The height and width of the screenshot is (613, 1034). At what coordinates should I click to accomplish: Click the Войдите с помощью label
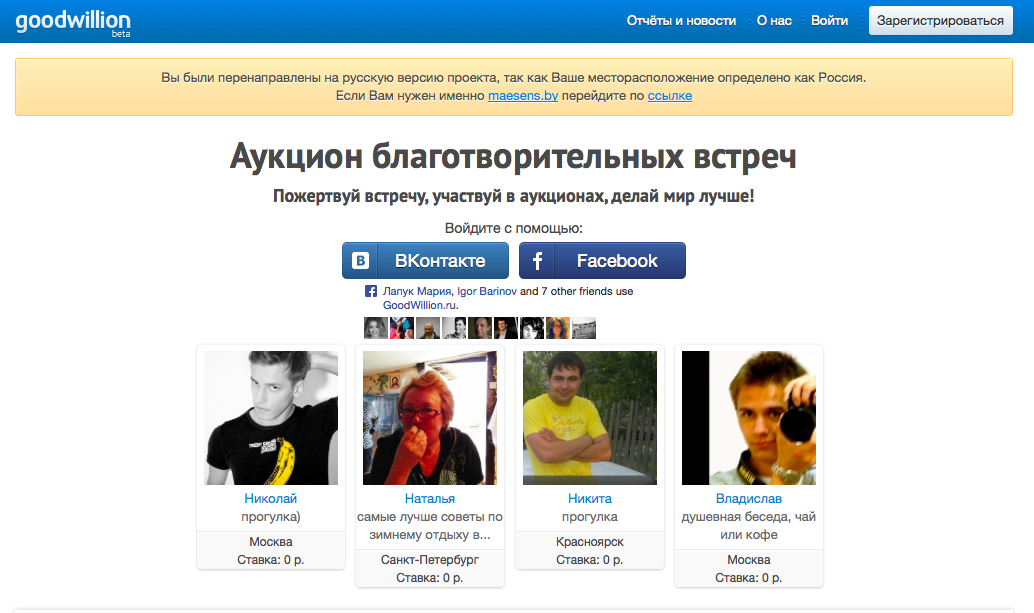(x=514, y=229)
